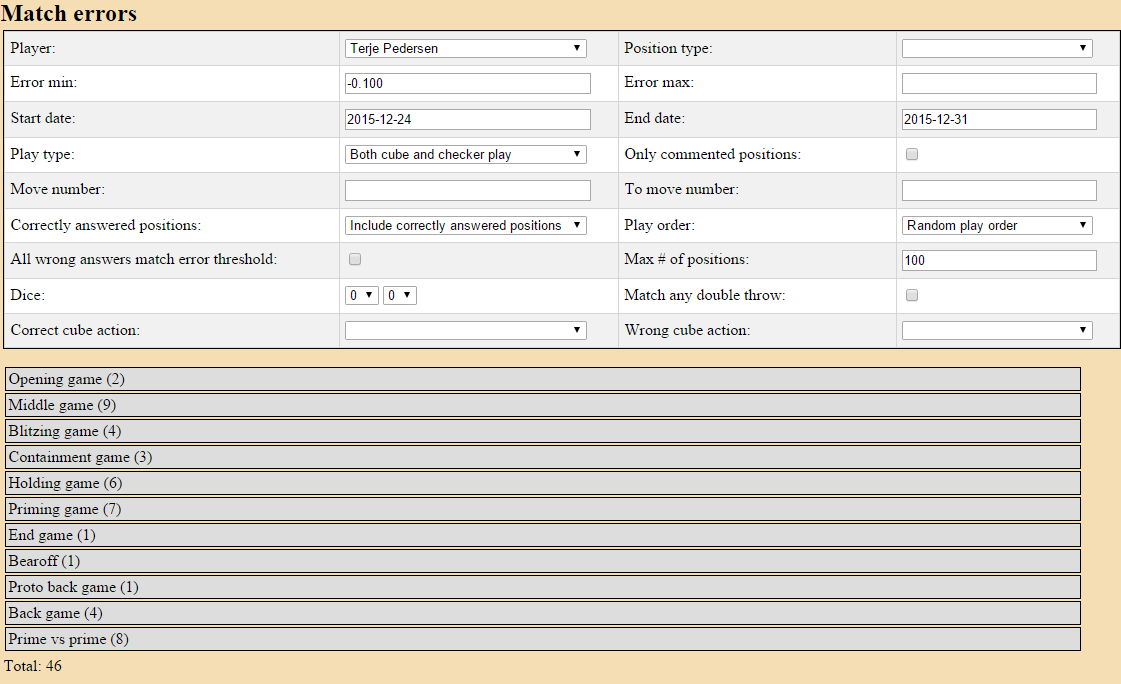Click the Error min input field
The width and height of the screenshot is (1121, 684).
coord(467,83)
